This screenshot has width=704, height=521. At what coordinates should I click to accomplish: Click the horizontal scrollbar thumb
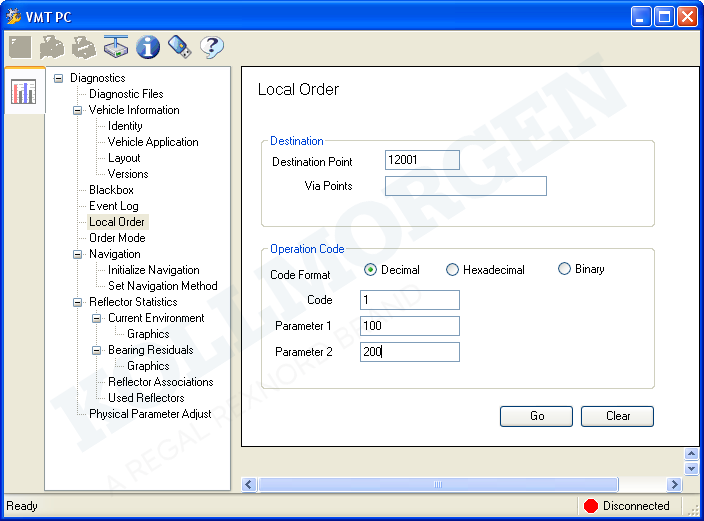(x=436, y=484)
